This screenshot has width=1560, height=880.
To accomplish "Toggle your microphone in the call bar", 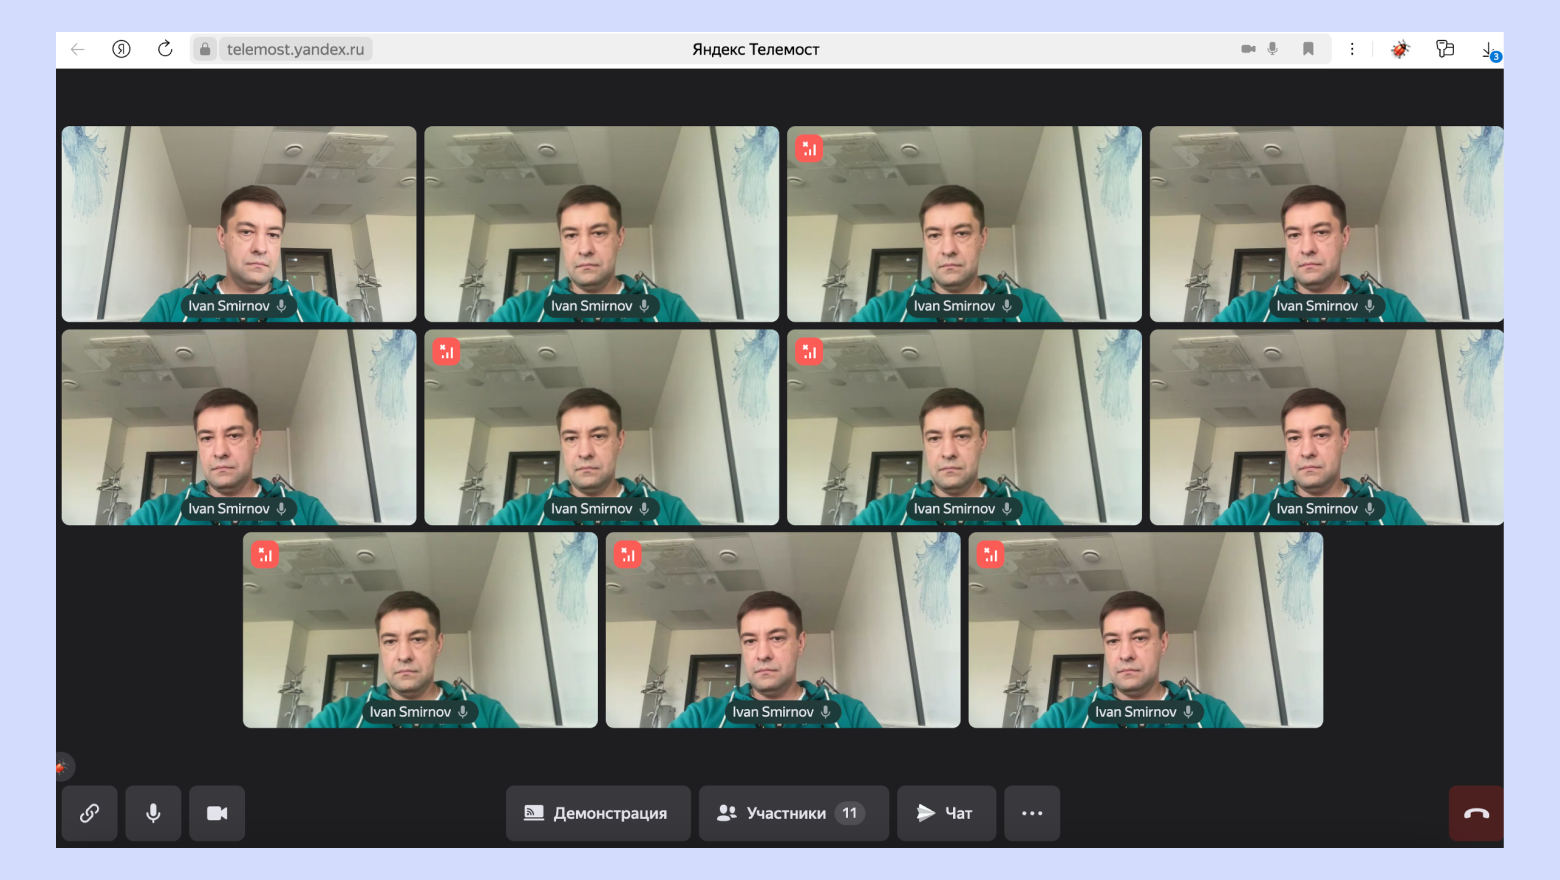I will click(153, 813).
